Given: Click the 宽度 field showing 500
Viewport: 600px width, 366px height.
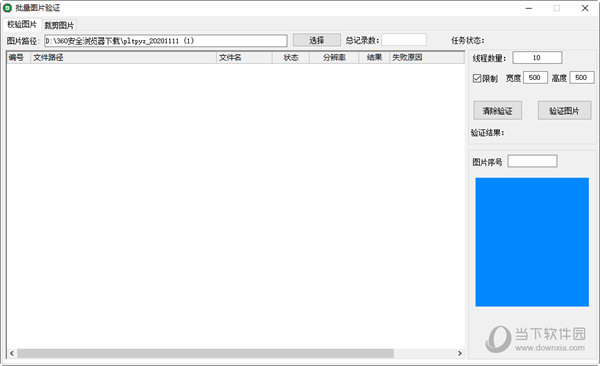Looking at the screenshot, I should click(x=535, y=77).
